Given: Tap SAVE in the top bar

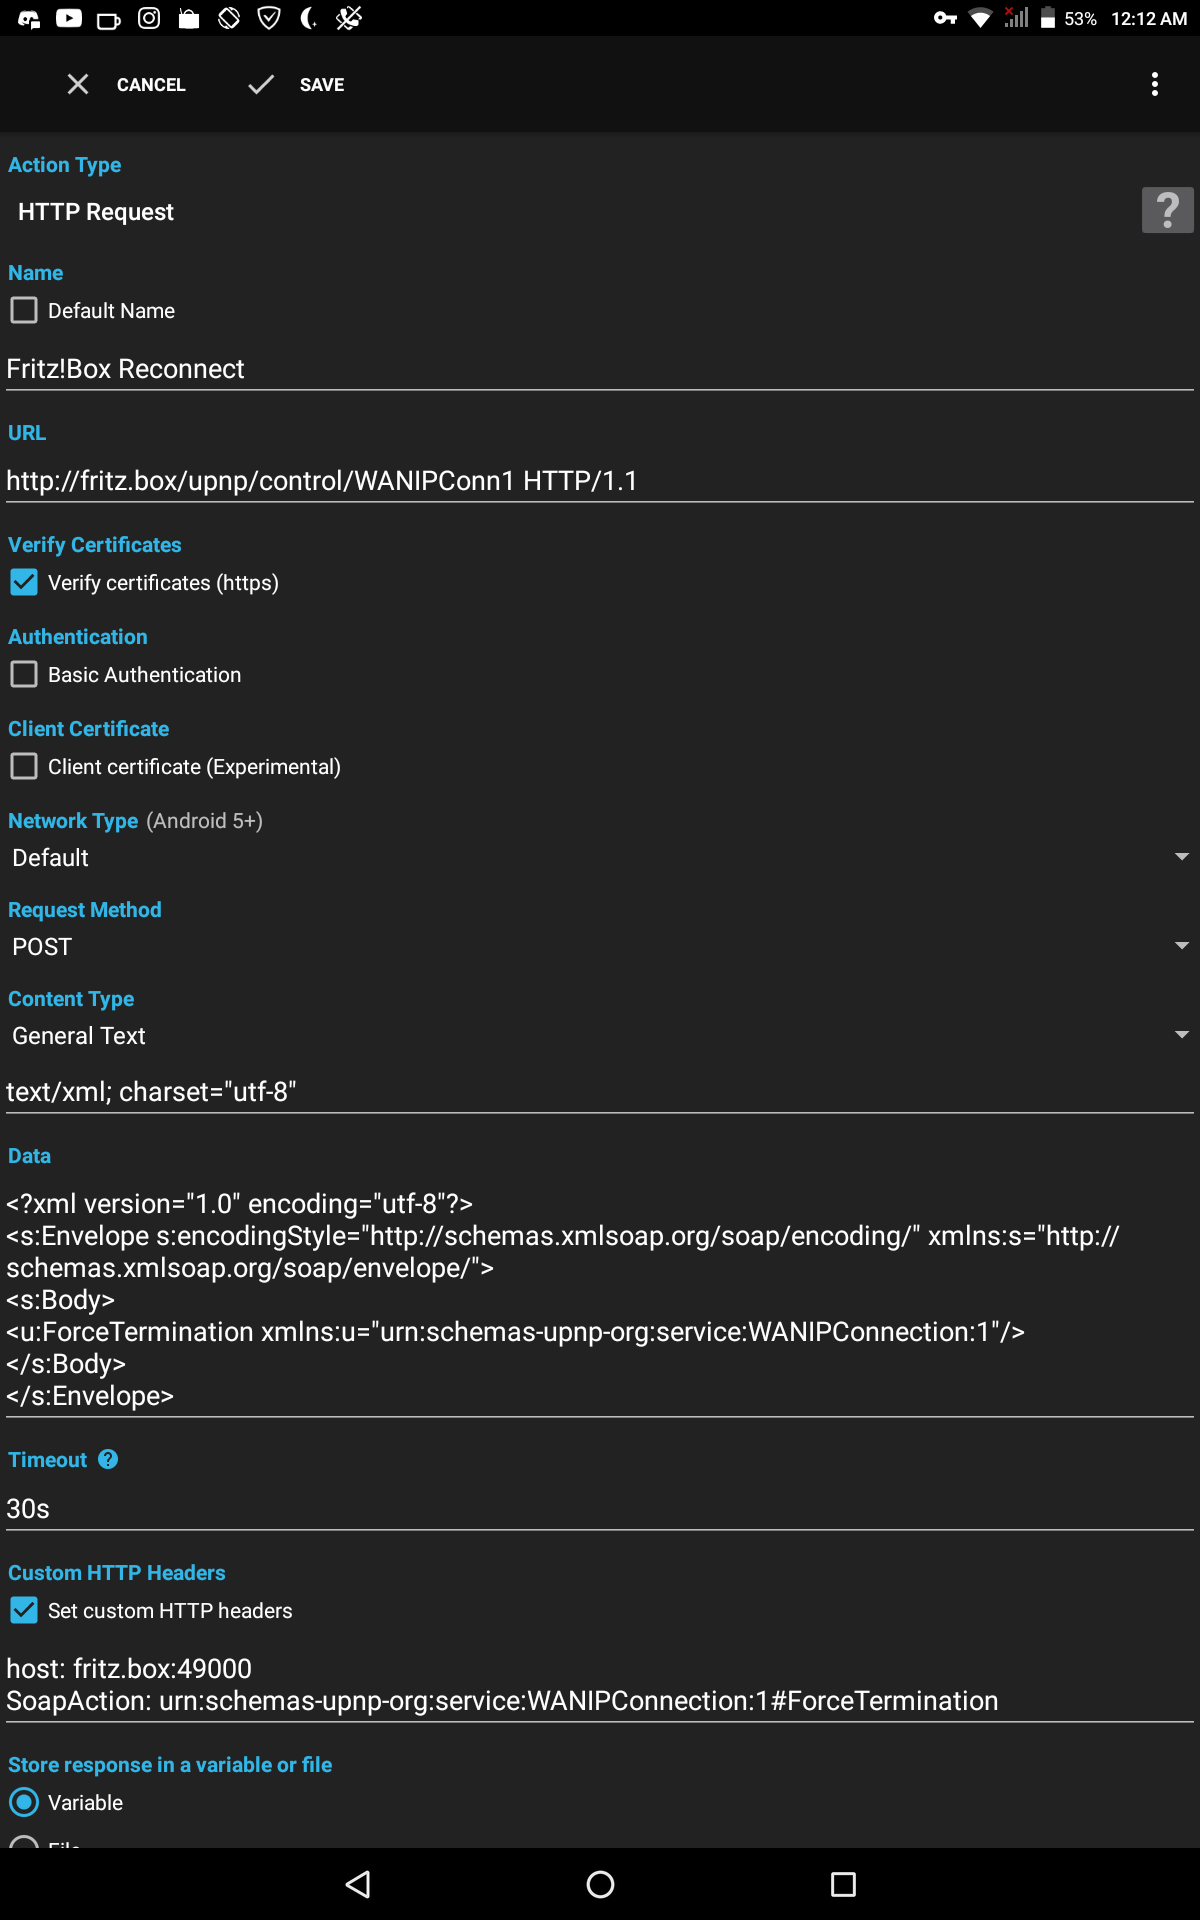Looking at the screenshot, I should pyautogui.click(x=321, y=84).
